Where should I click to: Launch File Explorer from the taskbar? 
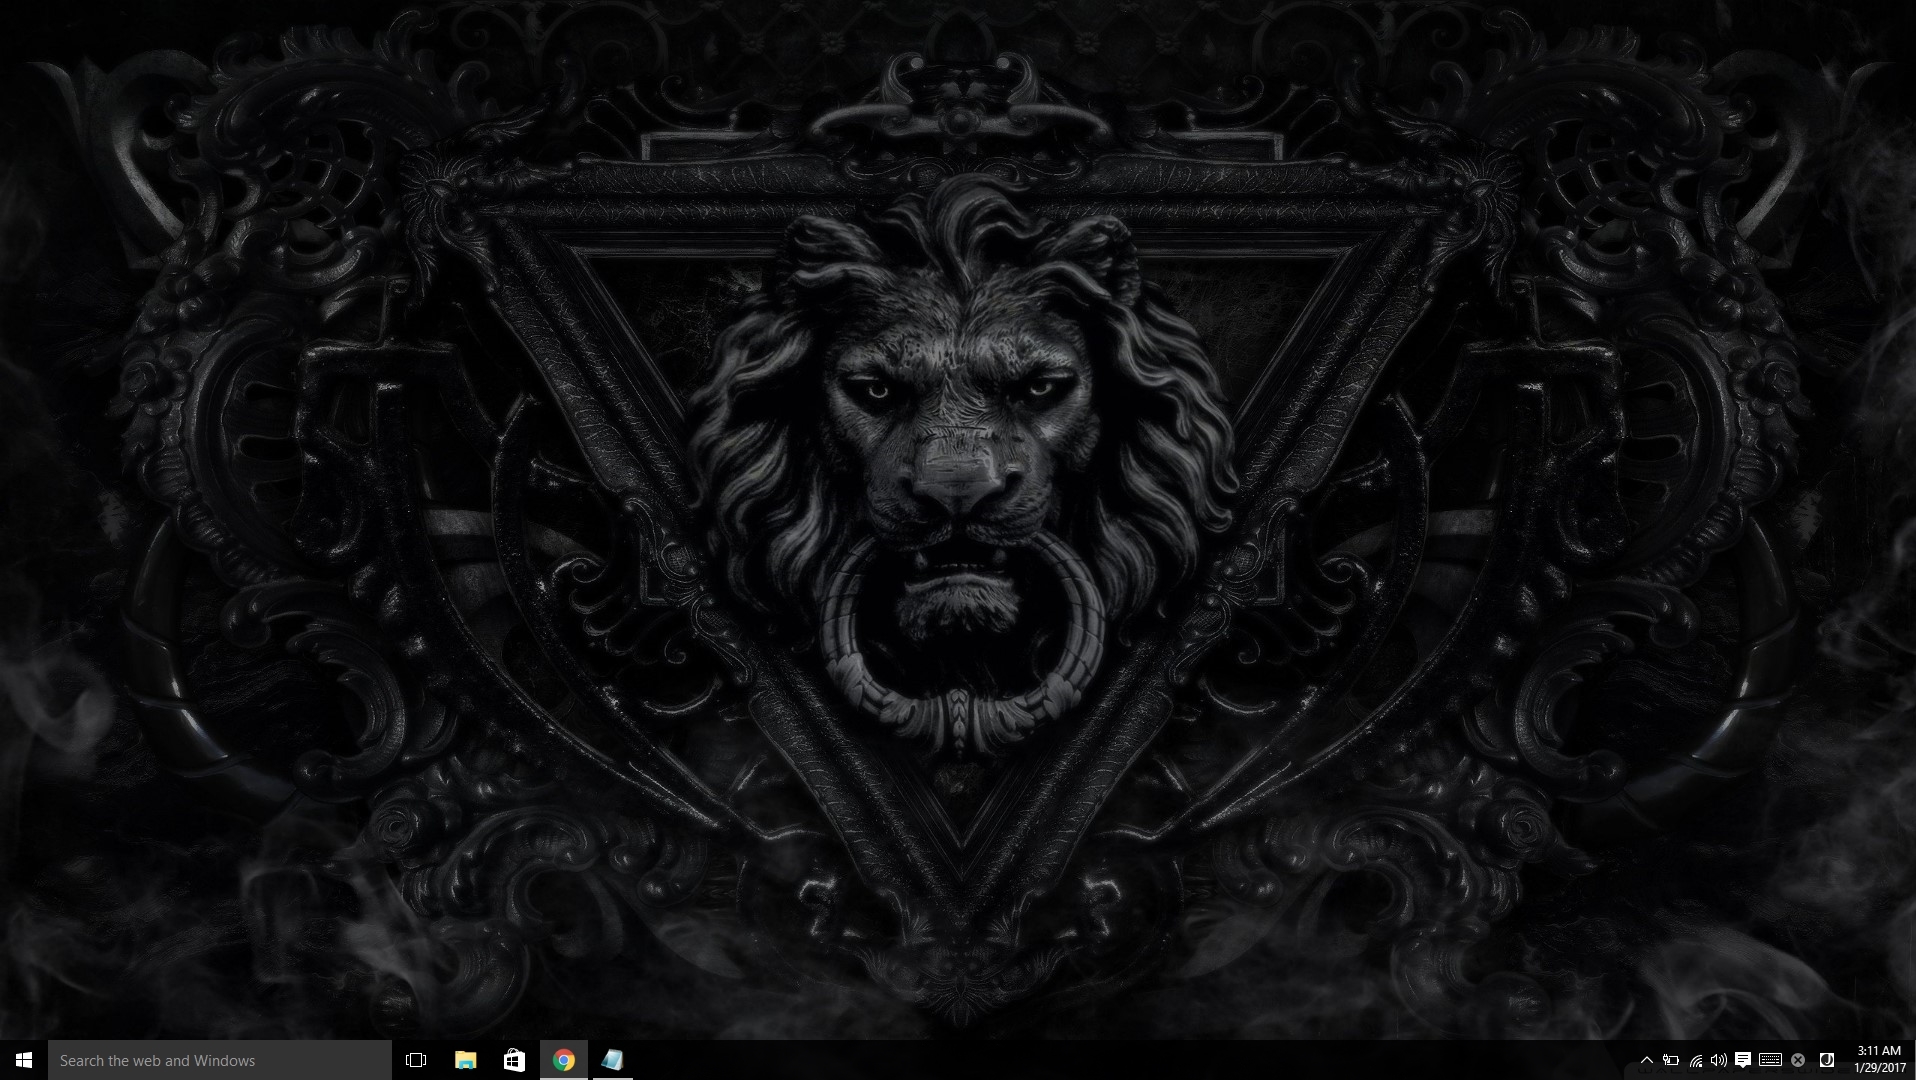coord(465,1060)
